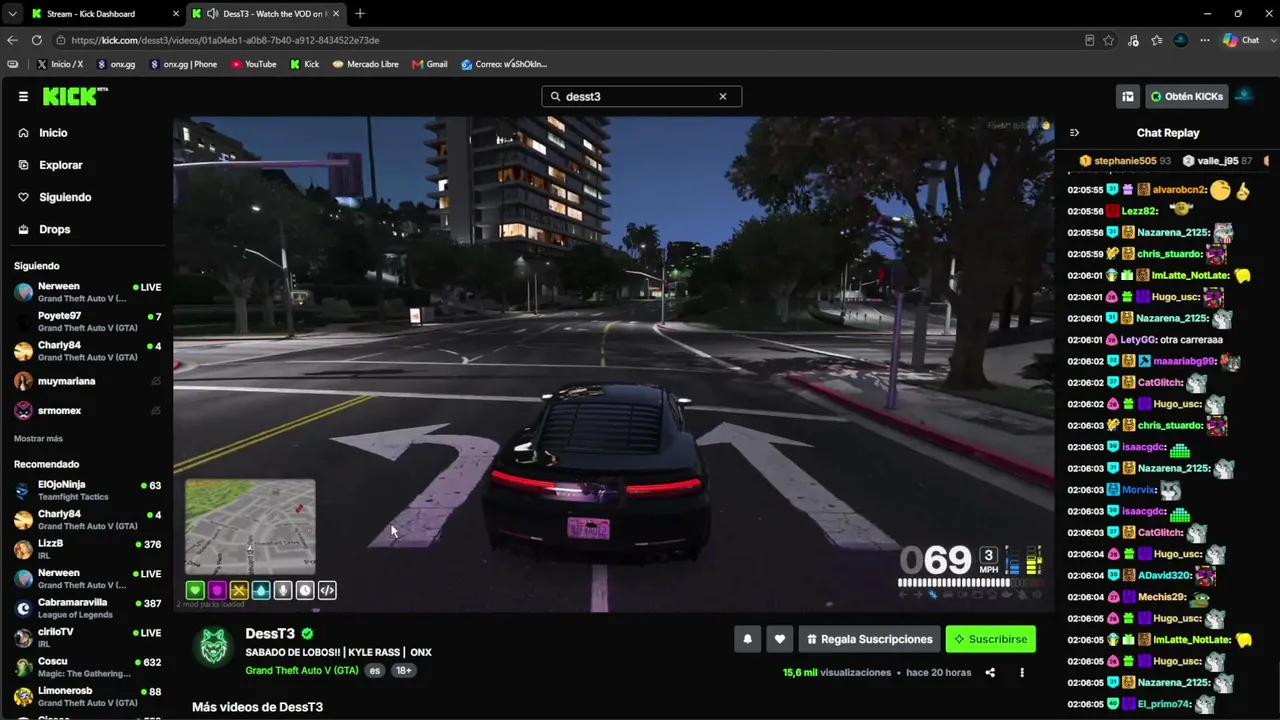Image resolution: width=1280 pixels, height=720 pixels.
Task: Click the clock HUD icon
Action: pyautogui.click(x=305, y=590)
